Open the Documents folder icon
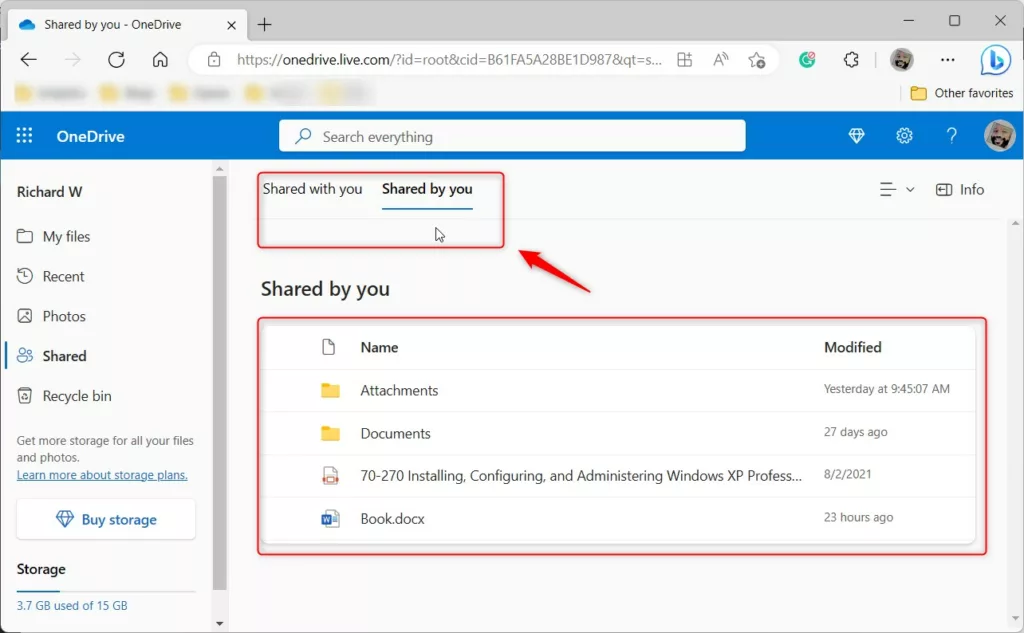Screen dimensions: 1024x633 click(x=330, y=432)
